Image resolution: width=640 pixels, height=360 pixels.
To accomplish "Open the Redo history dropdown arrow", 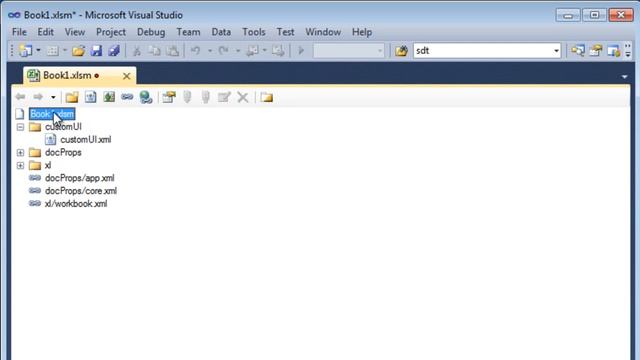I will click(238, 51).
